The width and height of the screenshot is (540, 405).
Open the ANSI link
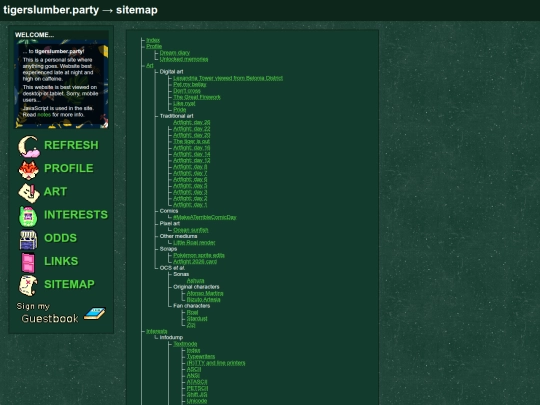(x=193, y=375)
